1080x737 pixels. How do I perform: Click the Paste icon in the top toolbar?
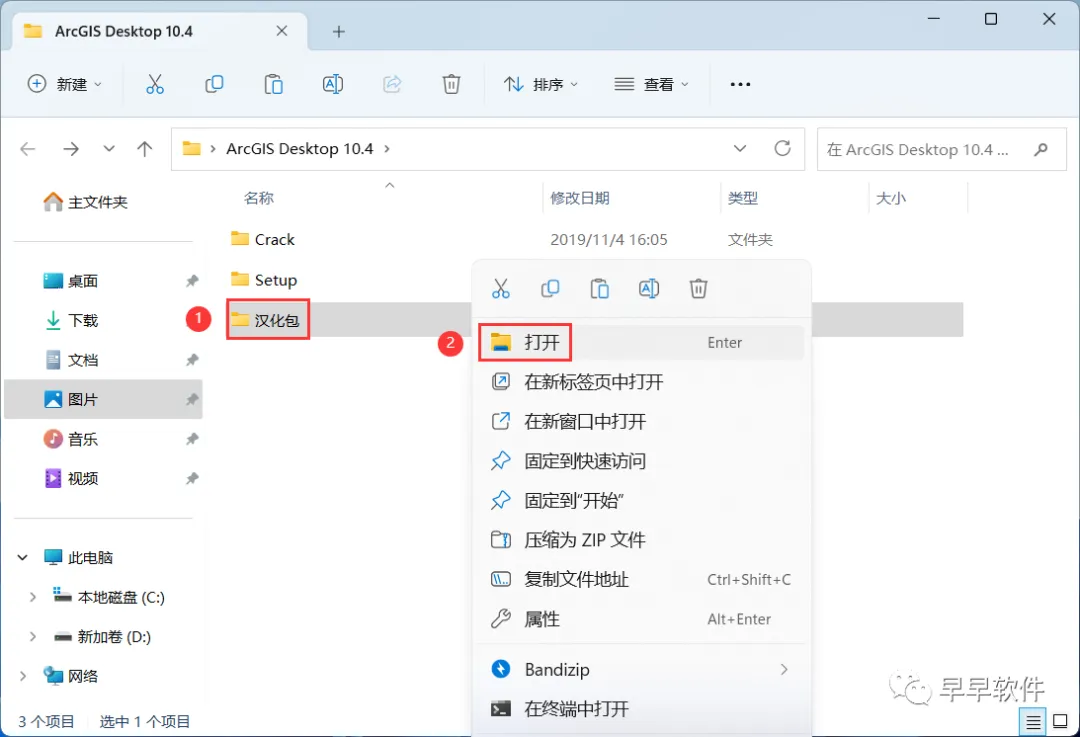pyautogui.click(x=273, y=84)
